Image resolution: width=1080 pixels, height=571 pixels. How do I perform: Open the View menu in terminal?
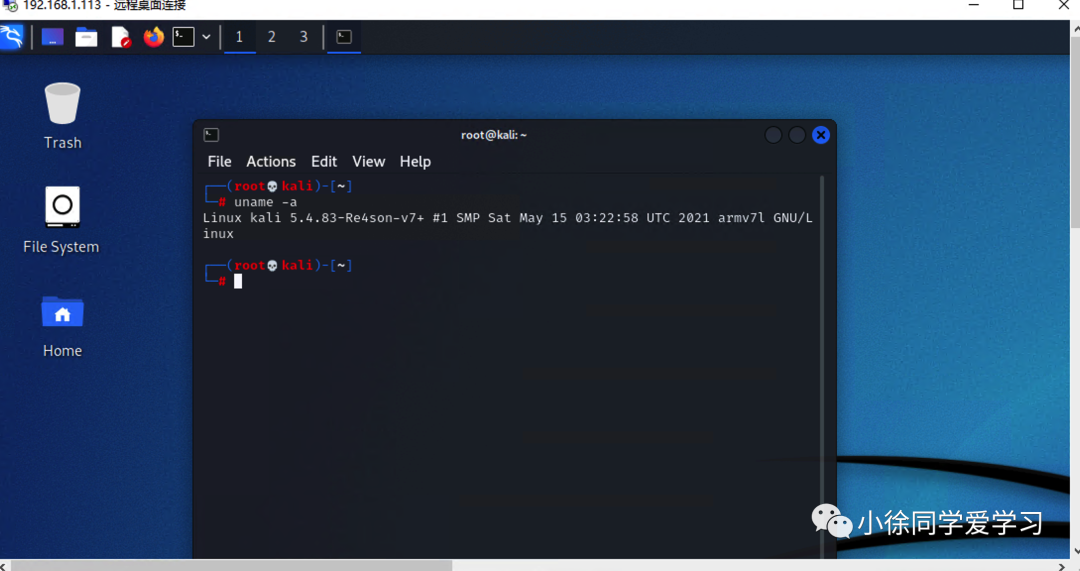[368, 161]
